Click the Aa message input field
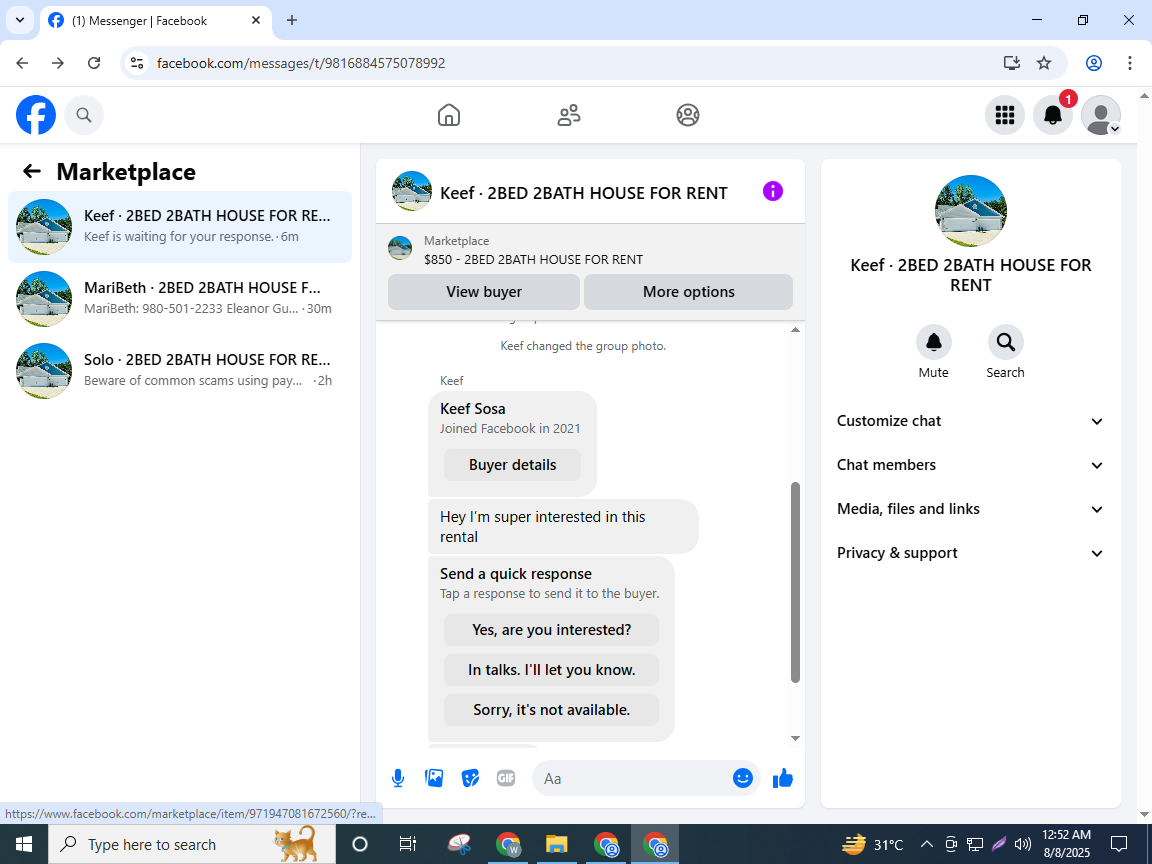Viewport: 1152px width, 864px height. pos(633,778)
